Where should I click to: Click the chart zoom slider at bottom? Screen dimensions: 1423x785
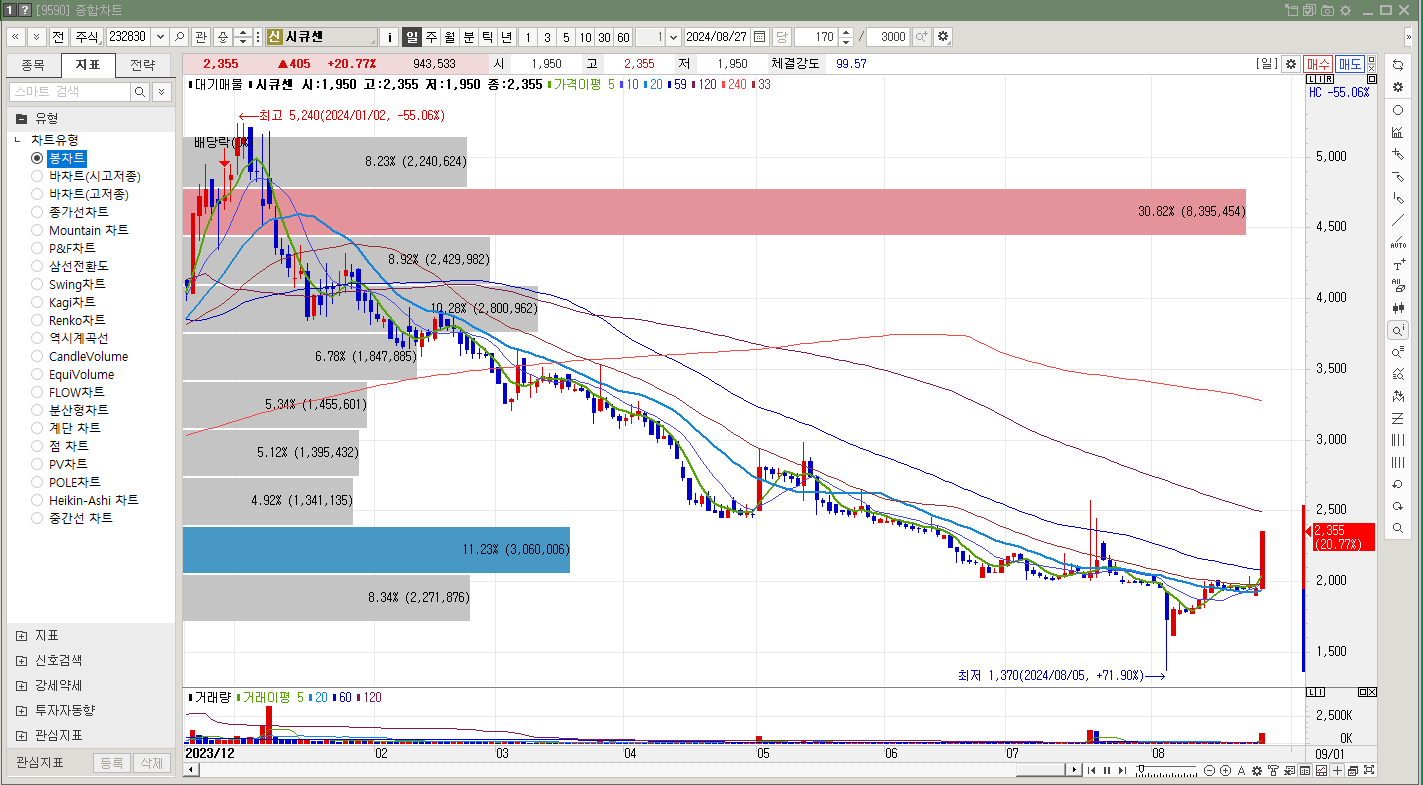(1166, 770)
